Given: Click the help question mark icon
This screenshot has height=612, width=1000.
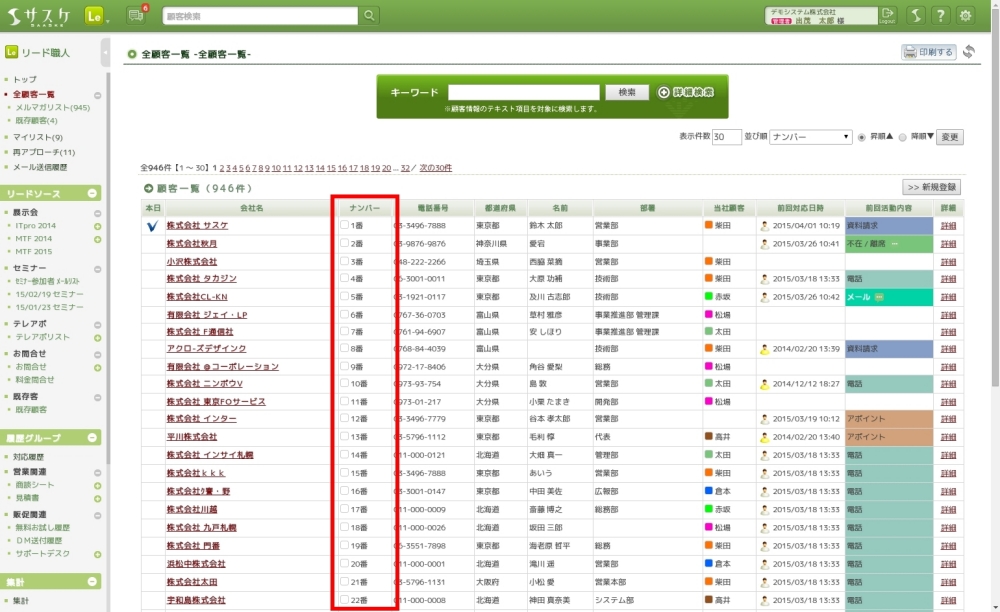Looking at the screenshot, I should (x=940, y=15).
